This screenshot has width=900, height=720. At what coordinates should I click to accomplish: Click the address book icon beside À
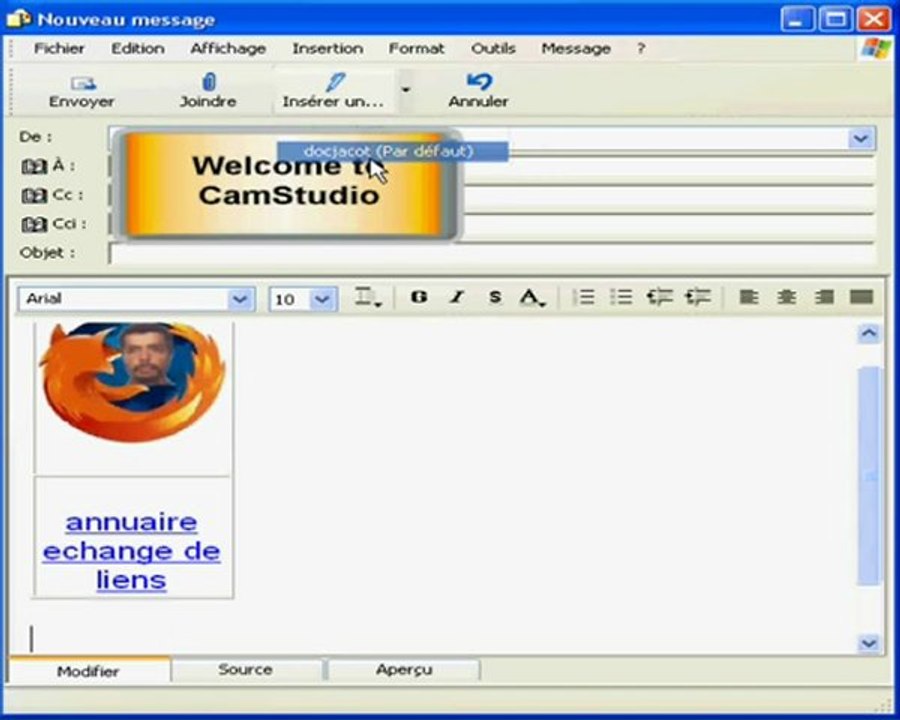pos(34,167)
